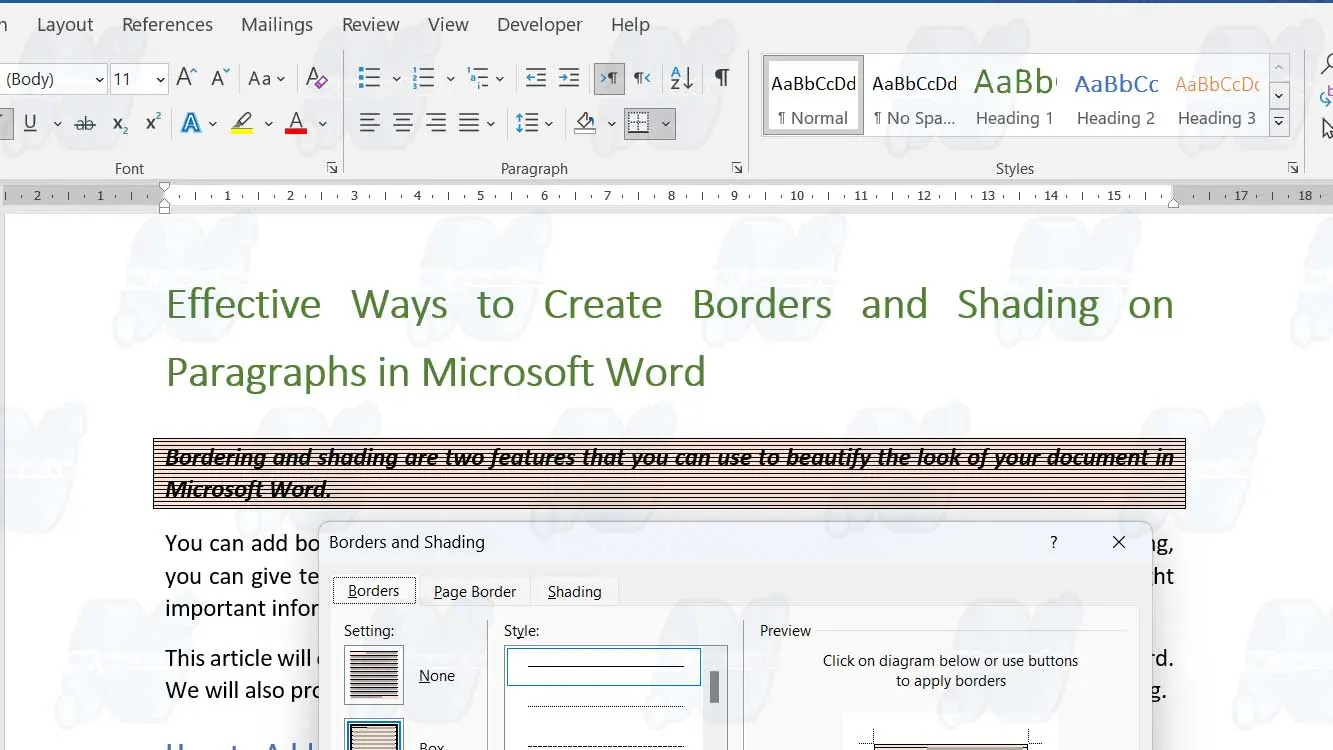The width and height of the screenshot is (1333, 750).
Task: Apply superscript formatting
Action: [x=153, y=124]
